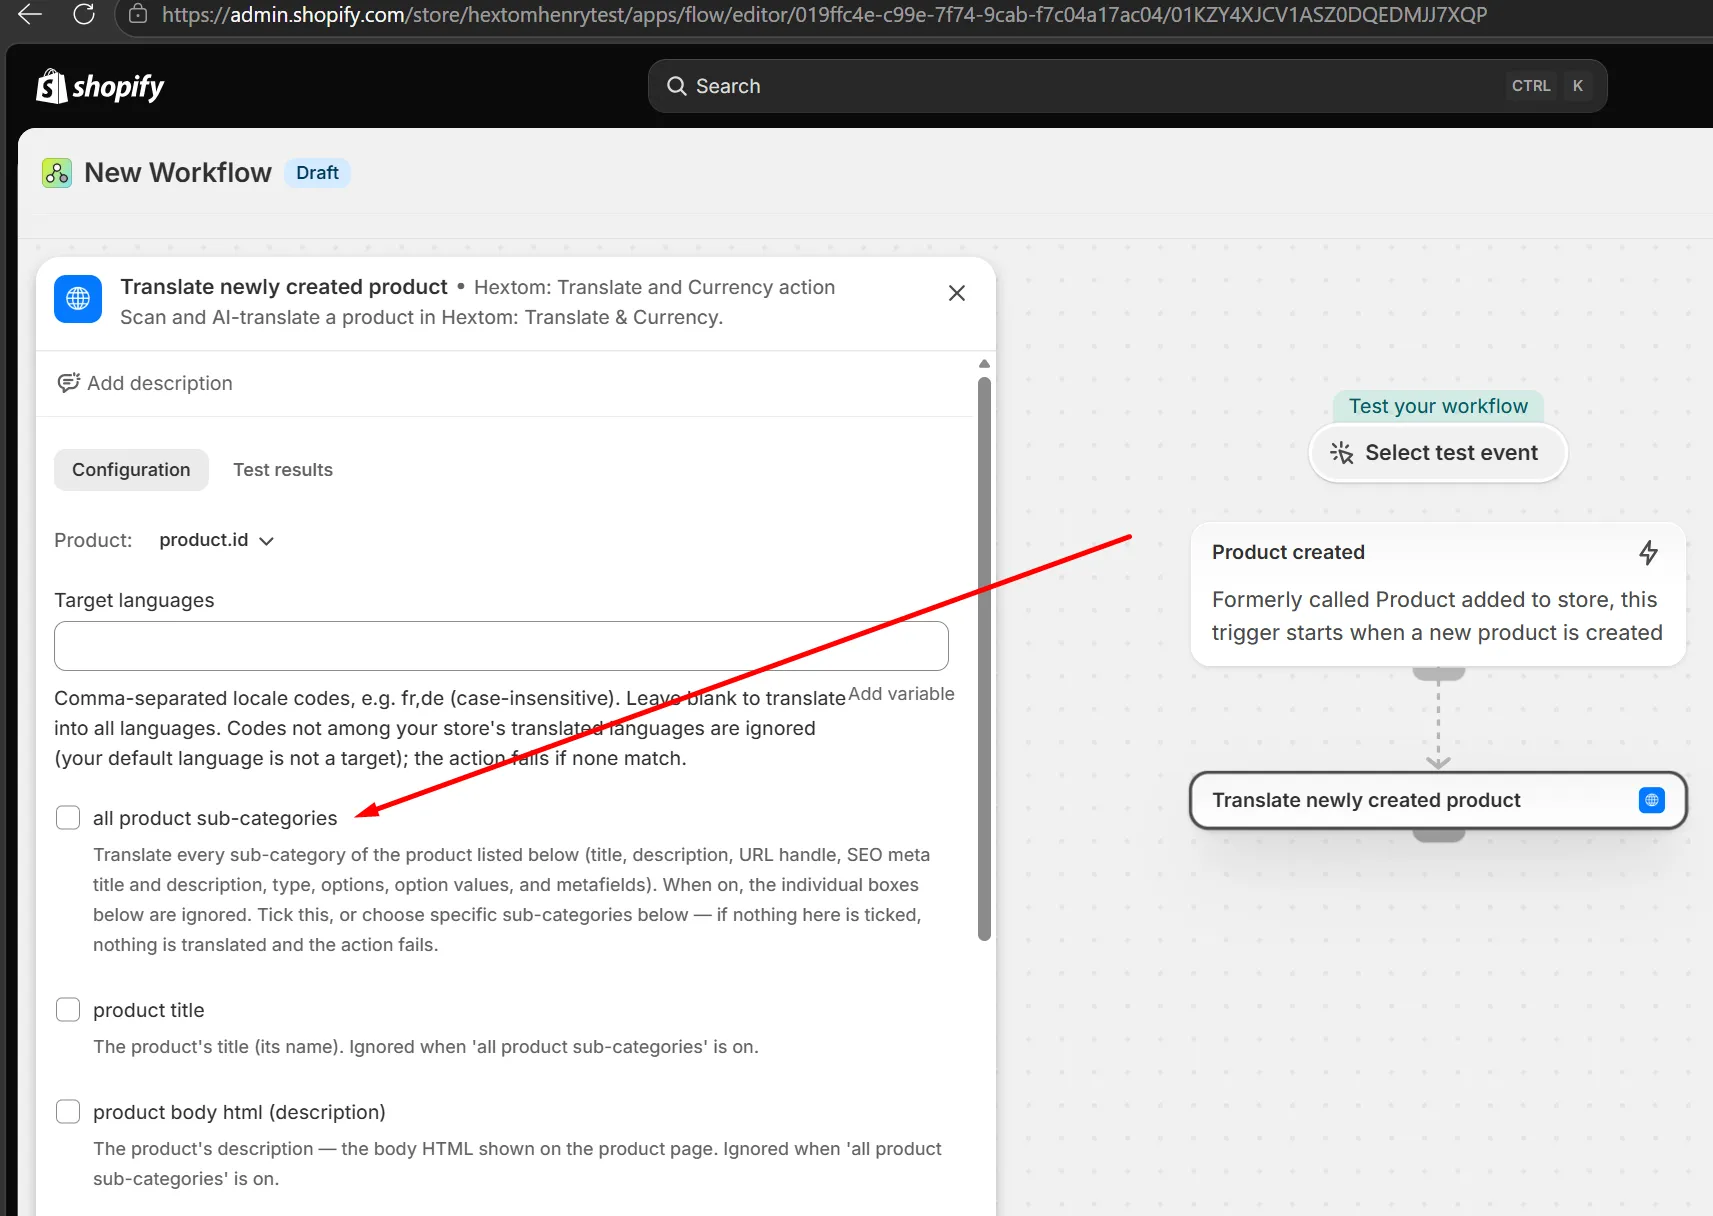
Task: Click the Test your workflow label
Action: click(x=1438, y=406)
